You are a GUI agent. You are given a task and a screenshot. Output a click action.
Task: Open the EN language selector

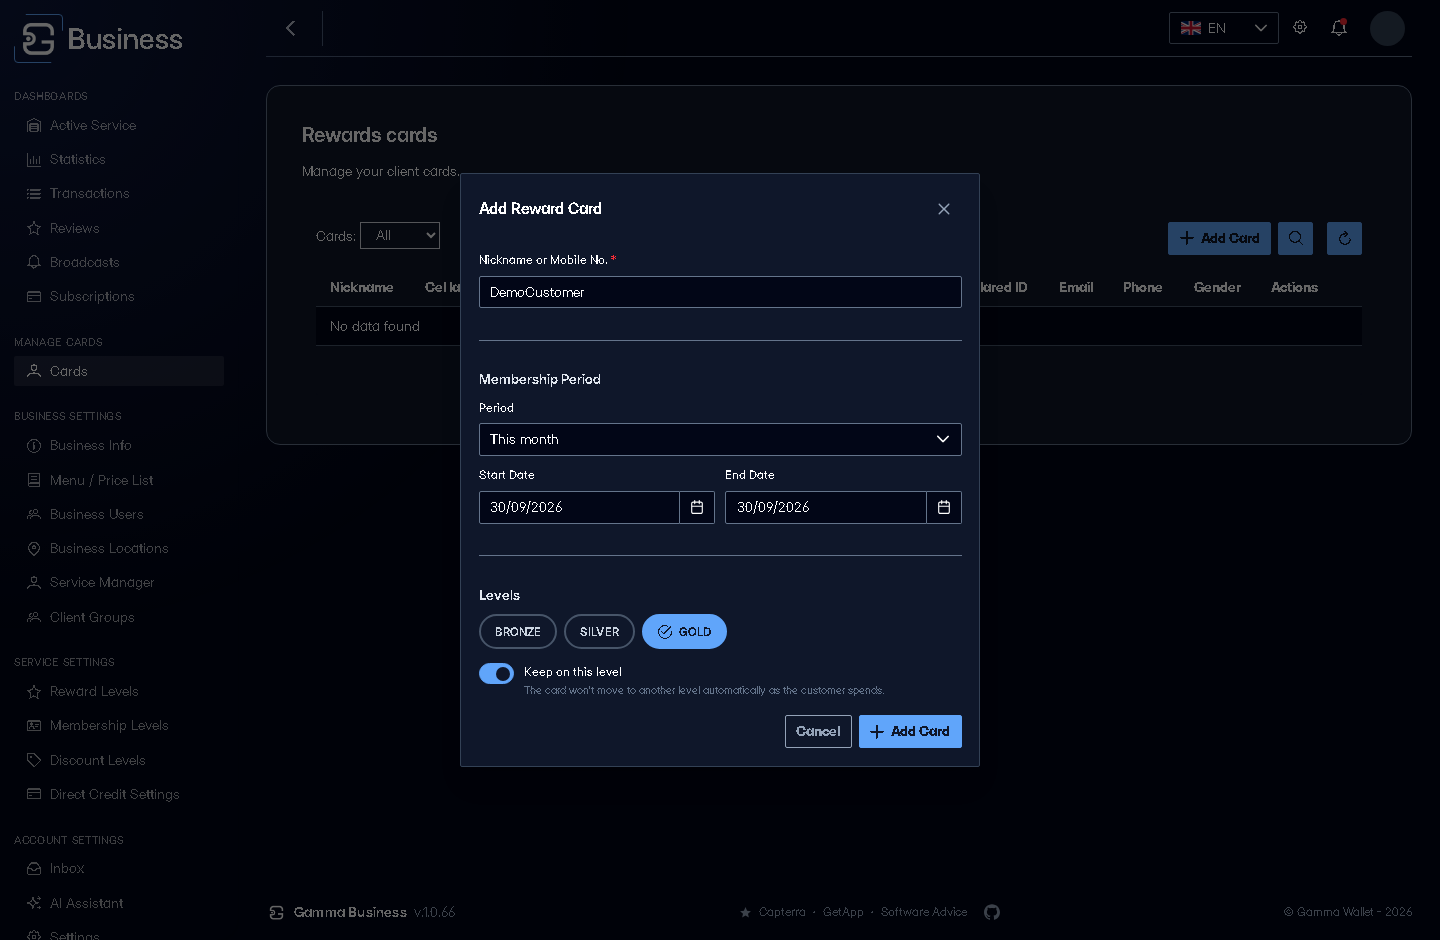click(x=1224, y=28)
